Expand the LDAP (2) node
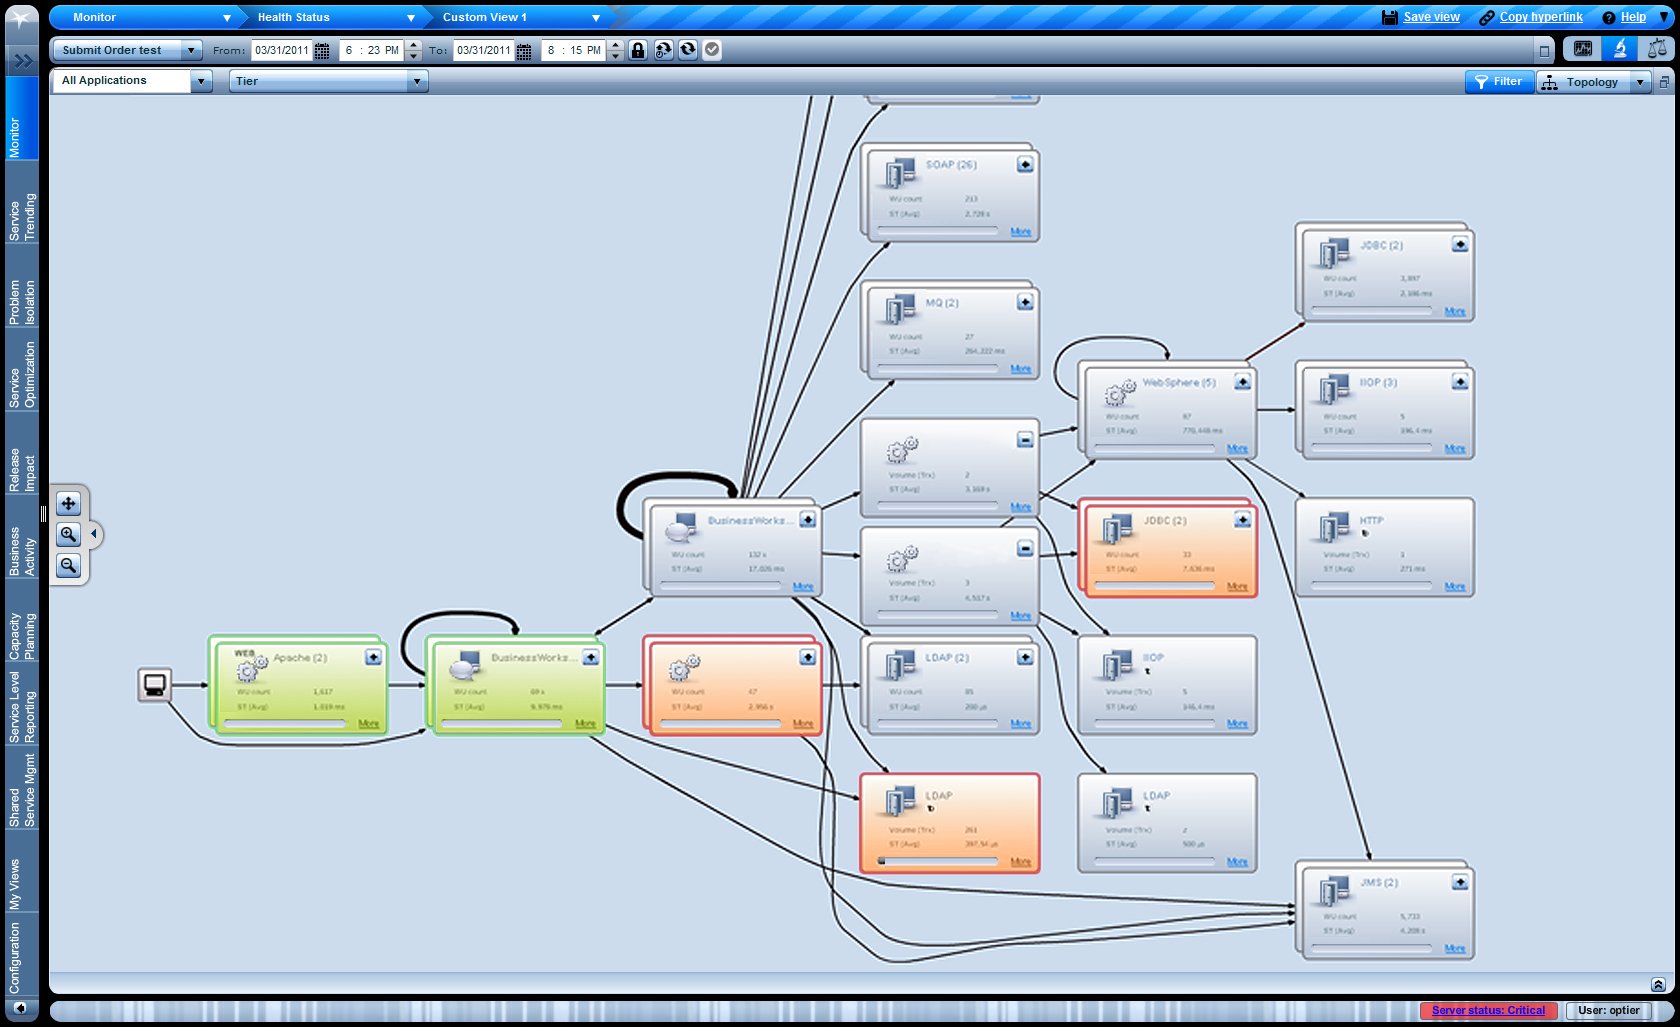Image resolution: width=1680 pixels, height=1027 pixels. coord(1025,657)
